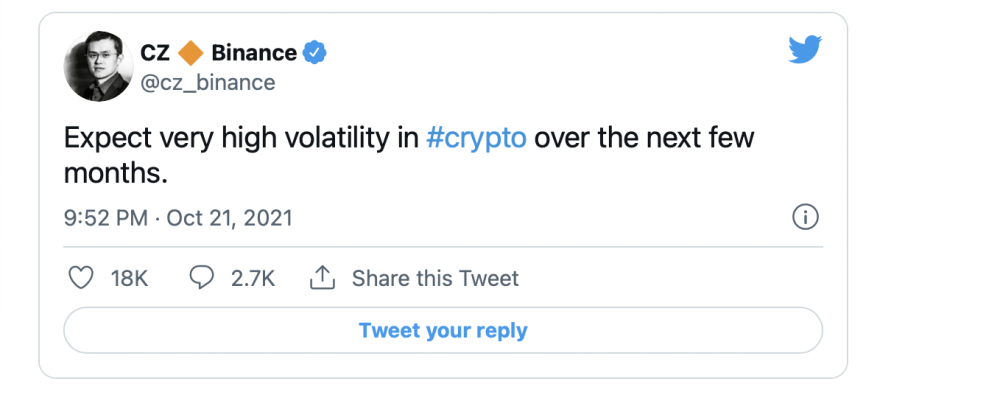Viewport: 1000px width, 398px height.
Task: Click the word "months." in tweet
Action: click(115, 173)
